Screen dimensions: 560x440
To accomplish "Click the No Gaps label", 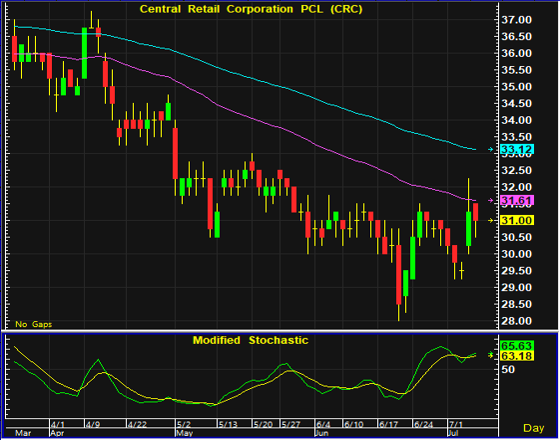I will [x=33, y=324].
